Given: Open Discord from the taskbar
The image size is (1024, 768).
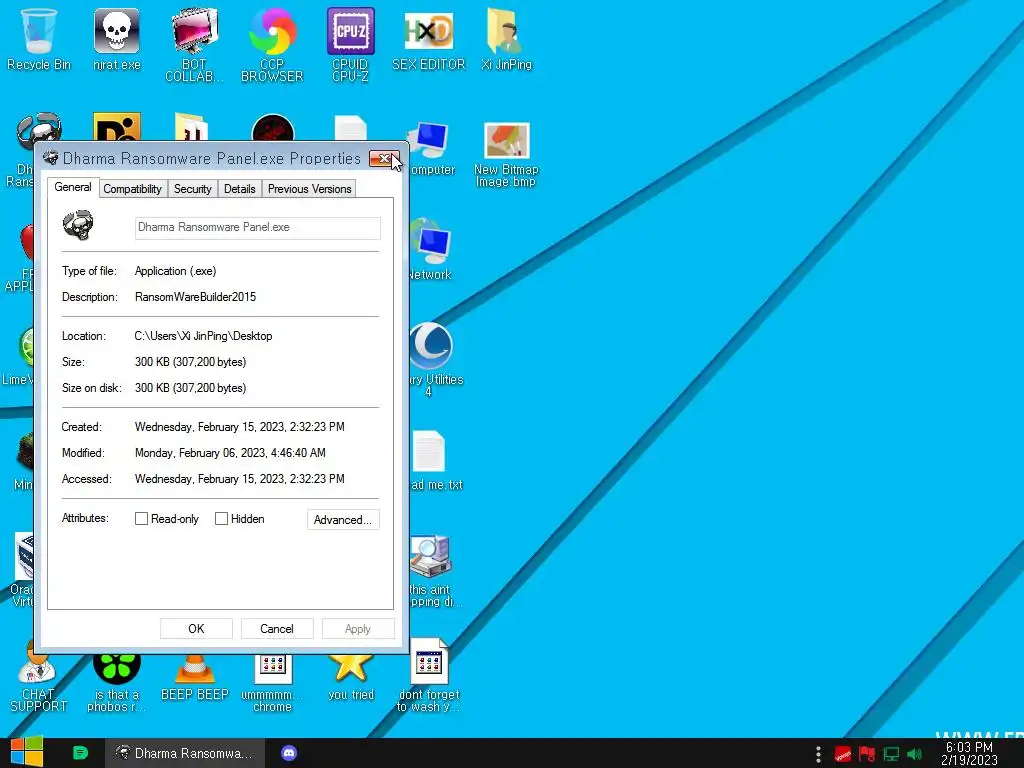Looking at the screenshot, I should pos(289,753).
